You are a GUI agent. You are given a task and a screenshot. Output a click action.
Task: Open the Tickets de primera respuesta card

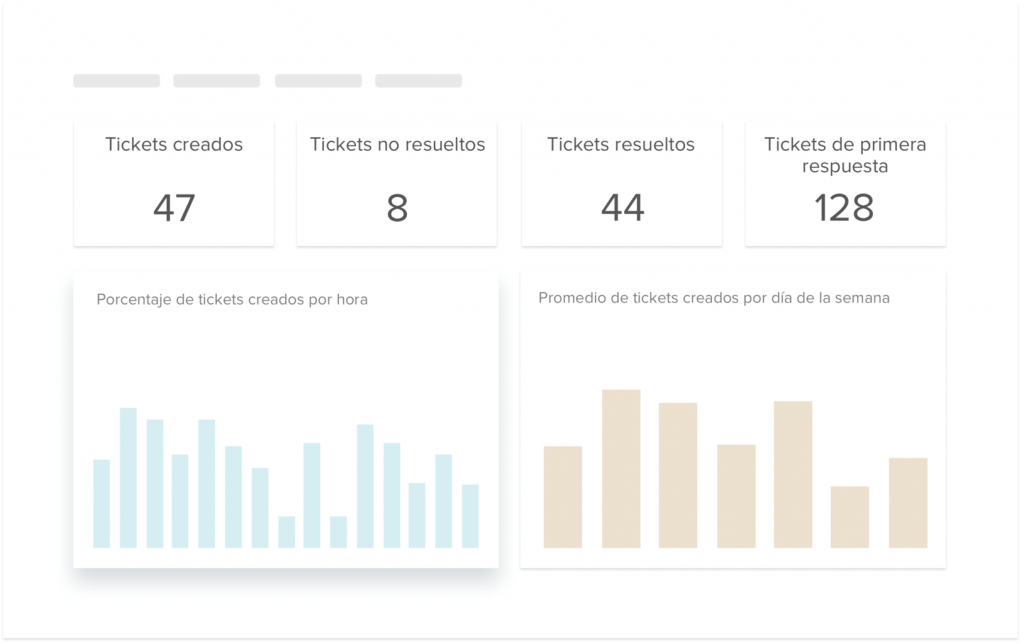845,182
